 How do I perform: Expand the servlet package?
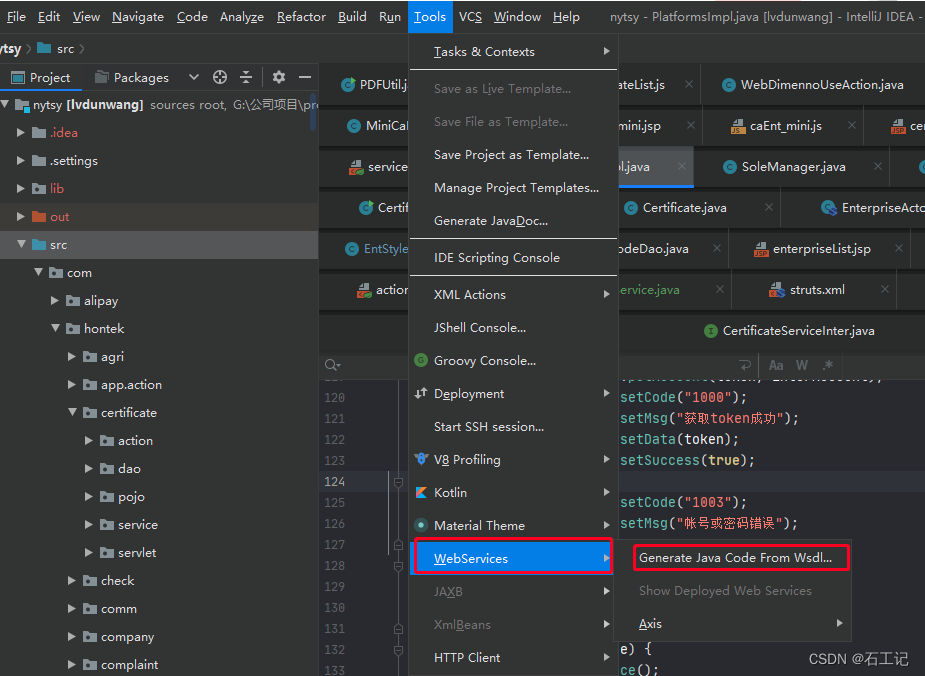point(88,552)
